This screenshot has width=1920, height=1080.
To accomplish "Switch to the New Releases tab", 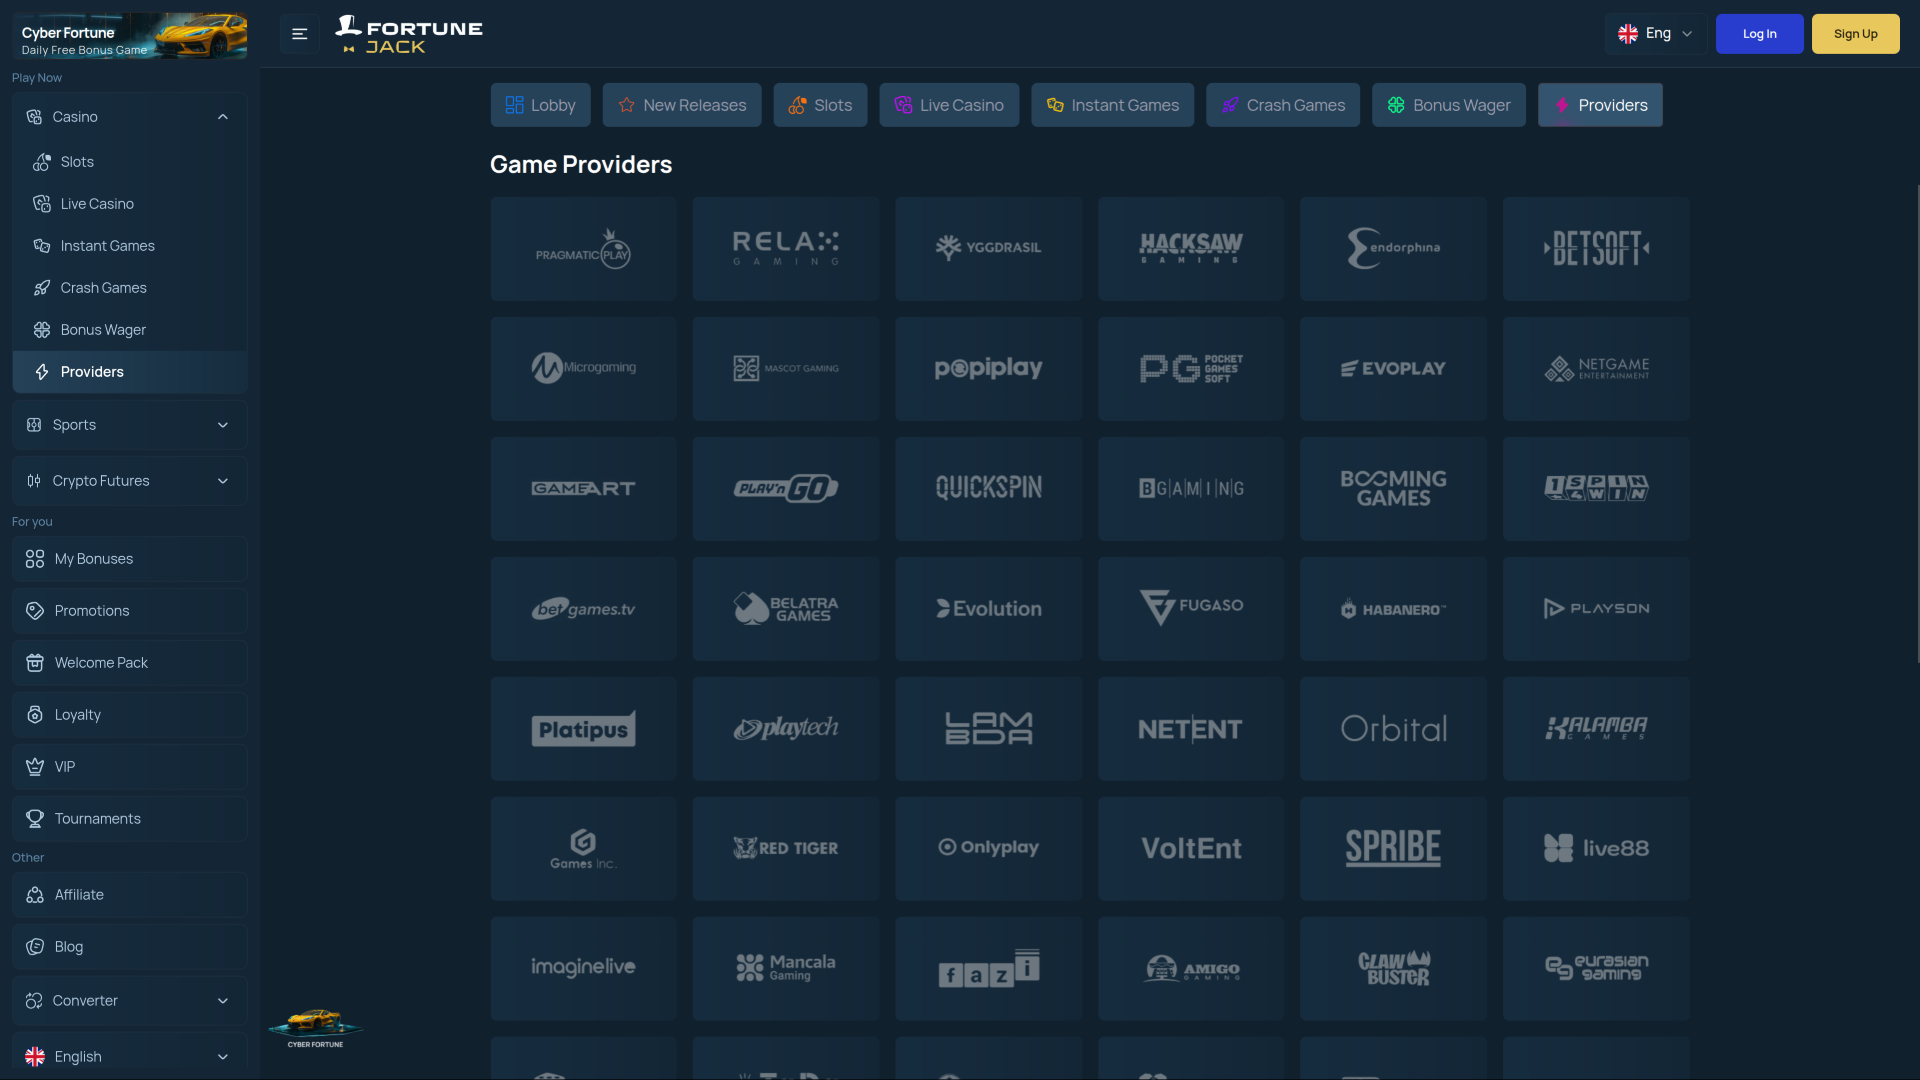I will tap(682, 105).
